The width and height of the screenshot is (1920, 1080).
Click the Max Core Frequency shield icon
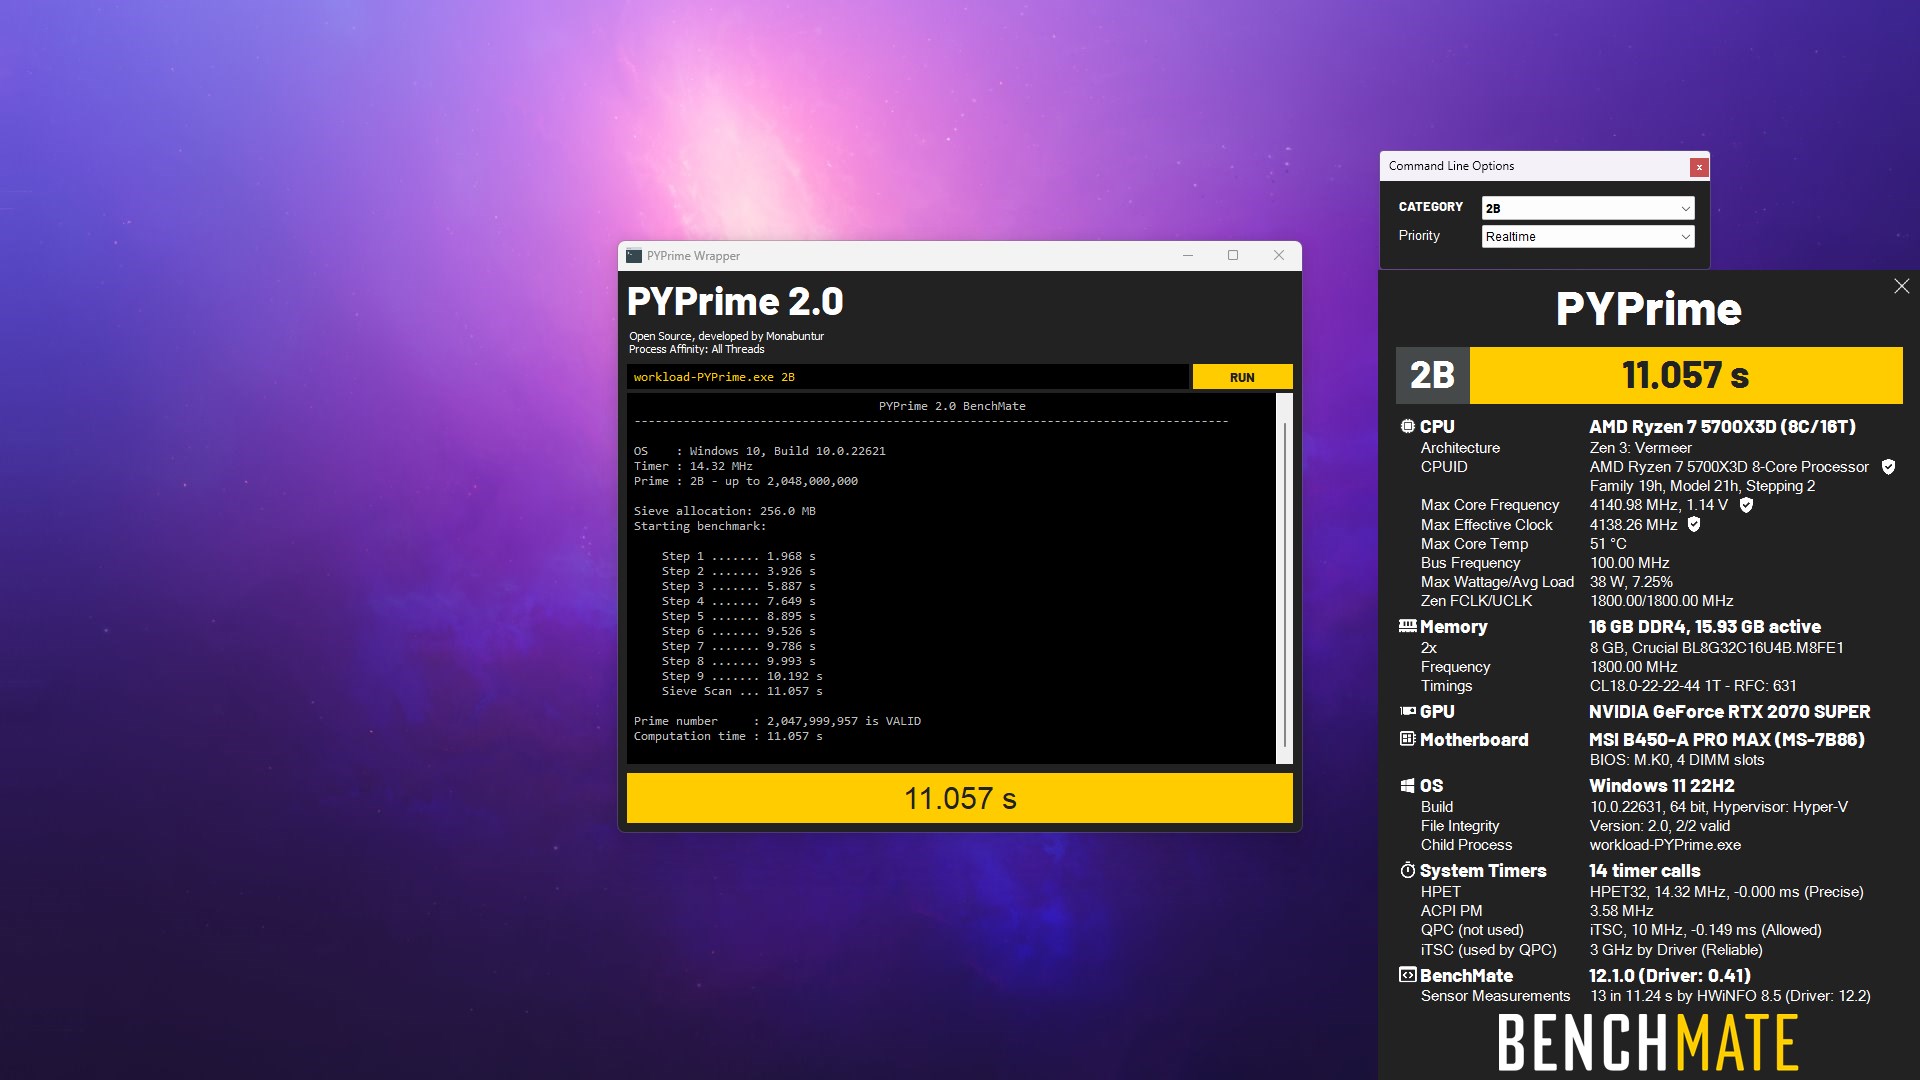click(1746, 505)
